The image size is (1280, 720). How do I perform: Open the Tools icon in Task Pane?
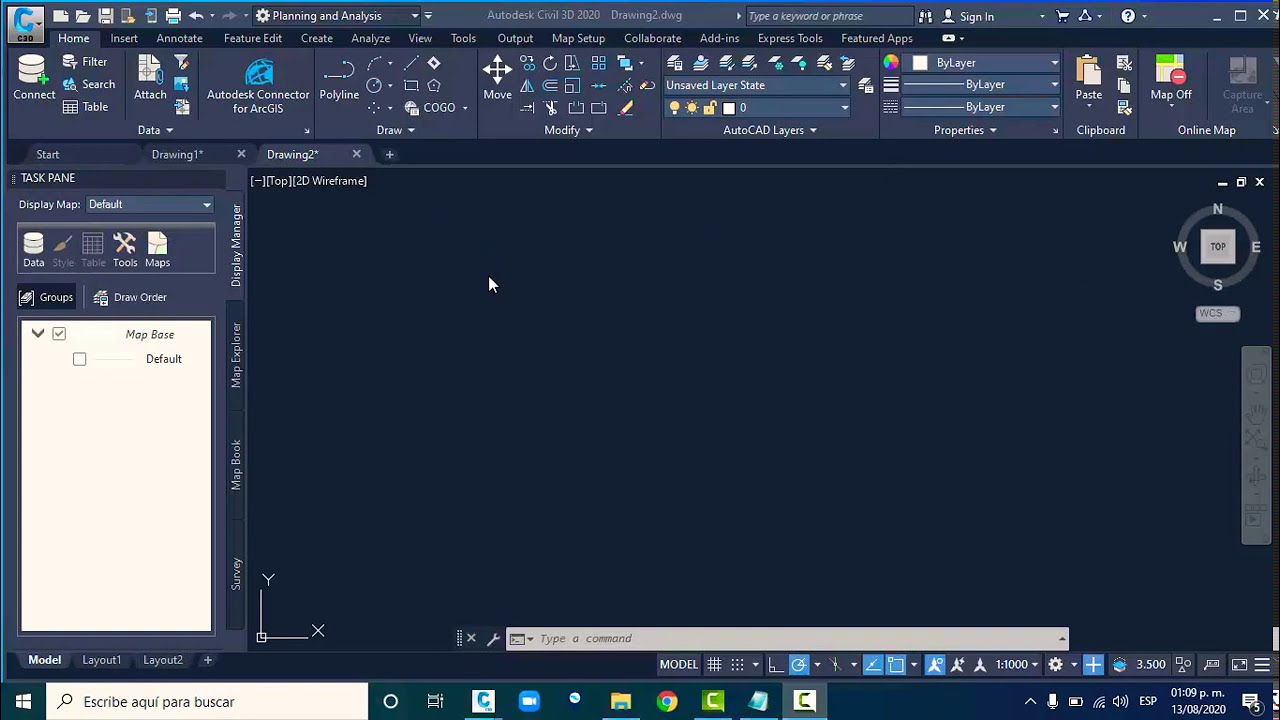click(x=125, y=250)
